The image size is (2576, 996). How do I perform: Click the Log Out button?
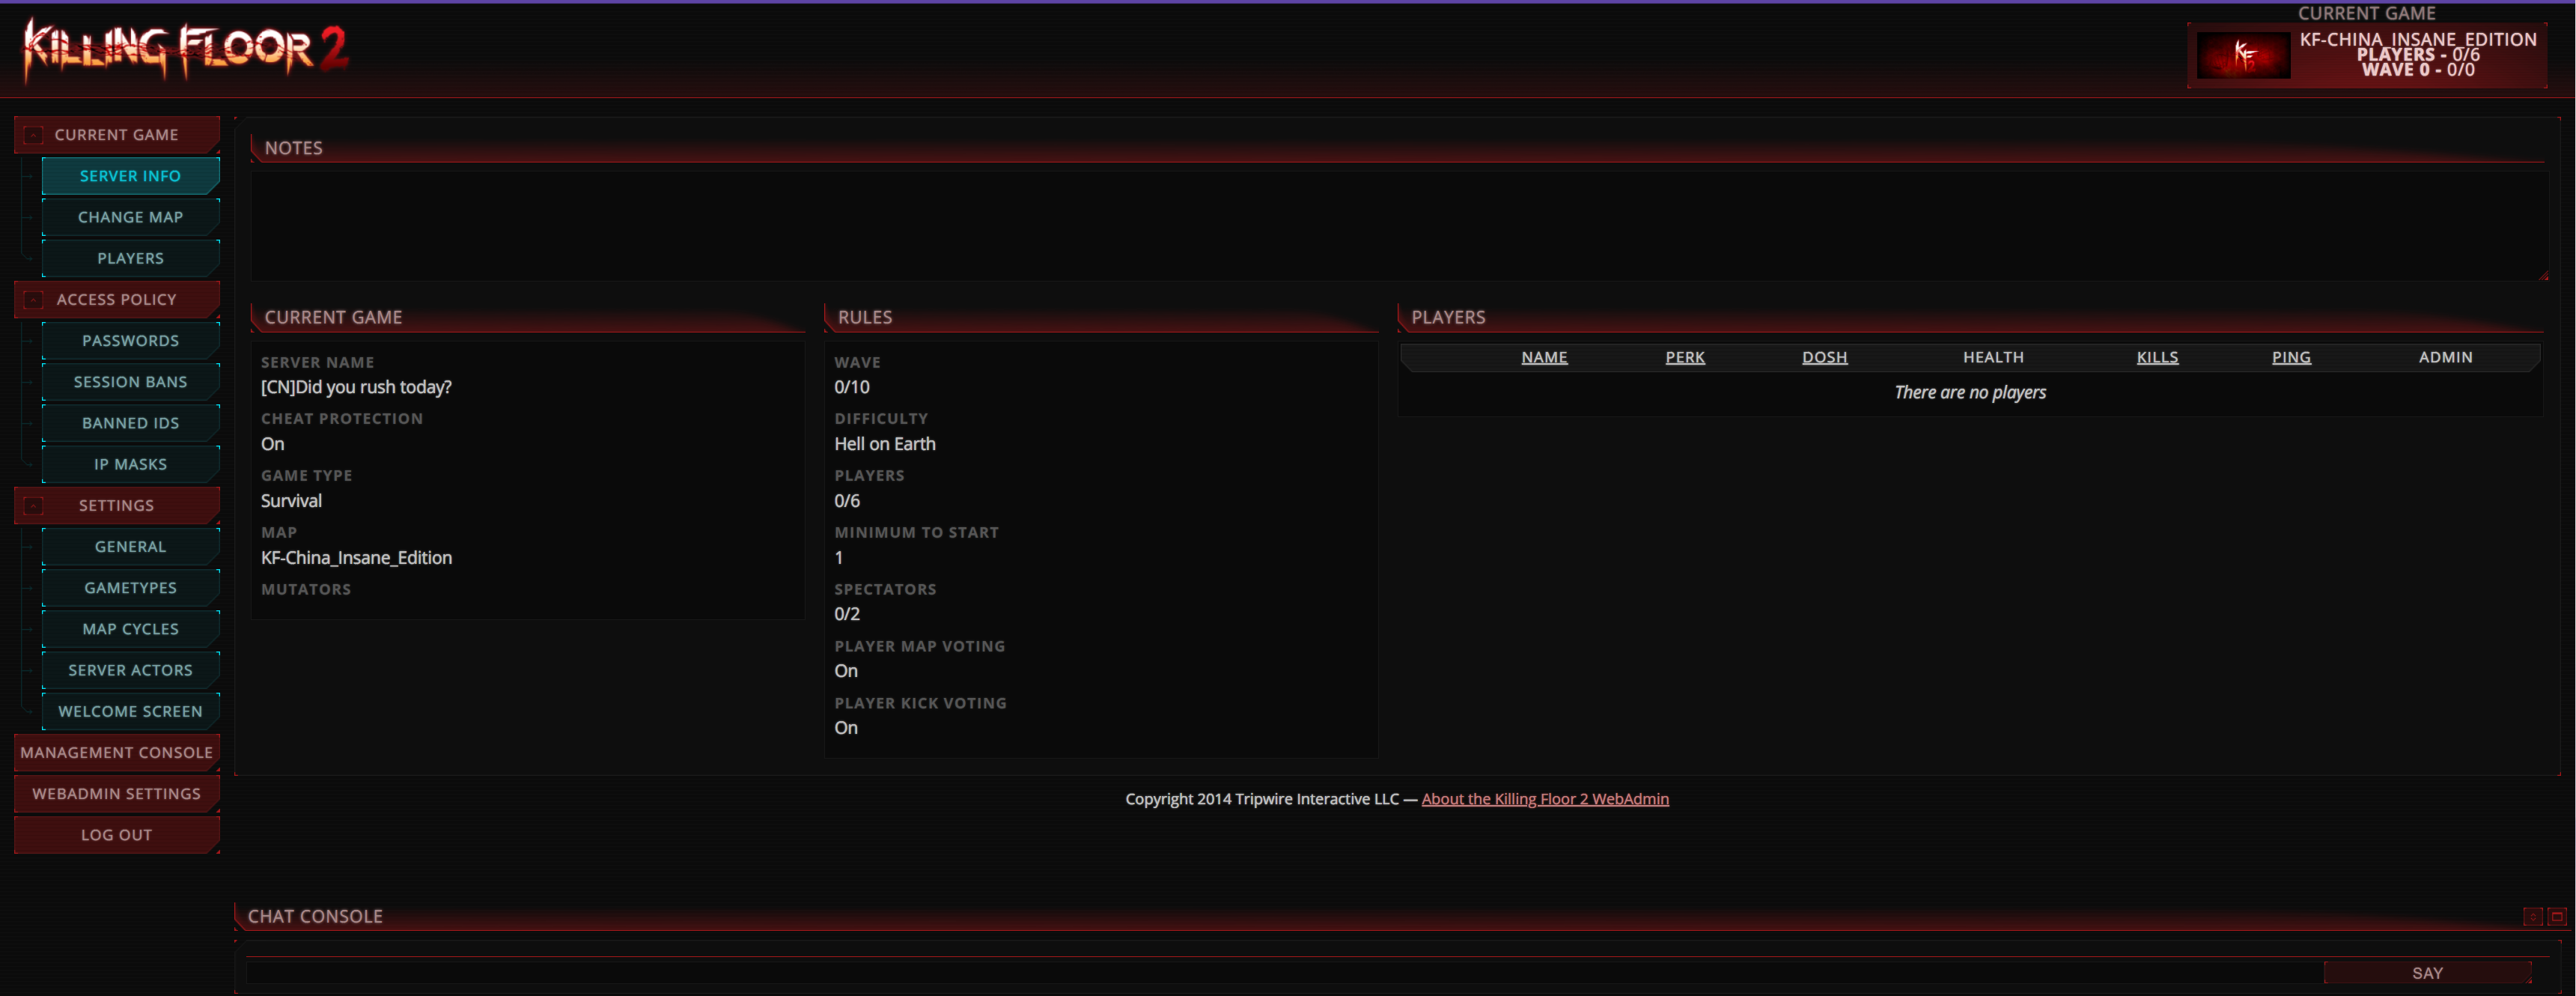117,835
